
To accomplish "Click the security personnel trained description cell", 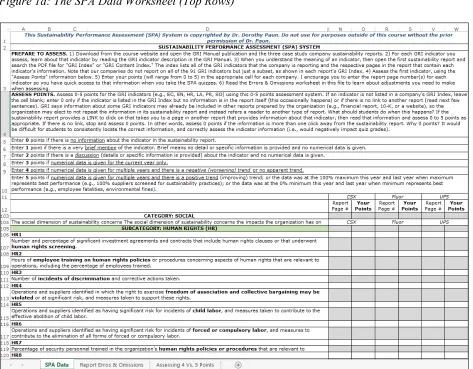I will tap(169, 349).
